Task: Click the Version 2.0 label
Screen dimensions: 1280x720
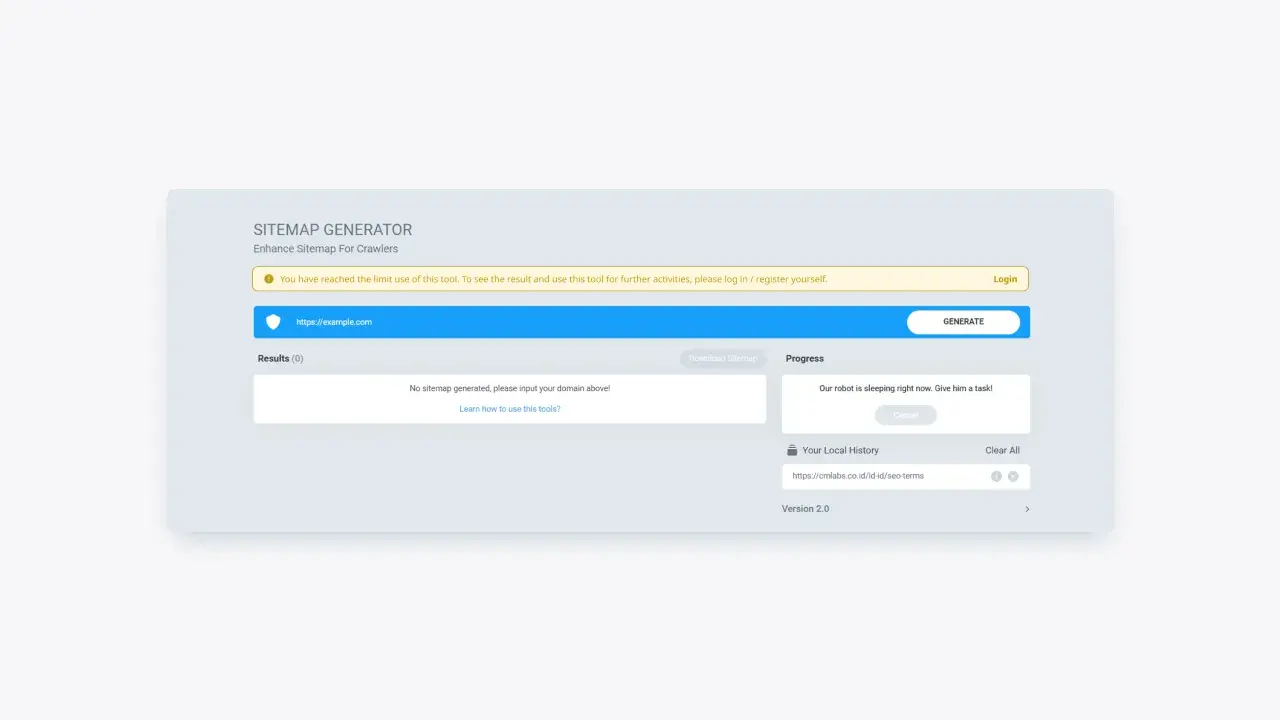Action: (805, 509)
